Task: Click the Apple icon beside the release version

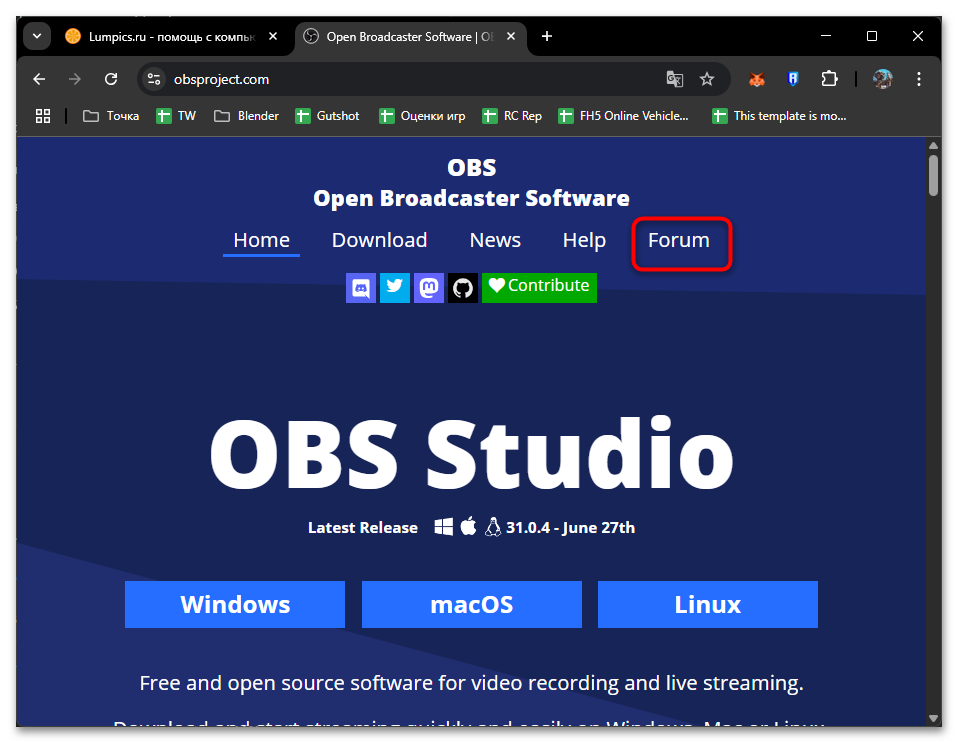Action: click(468, 526)
